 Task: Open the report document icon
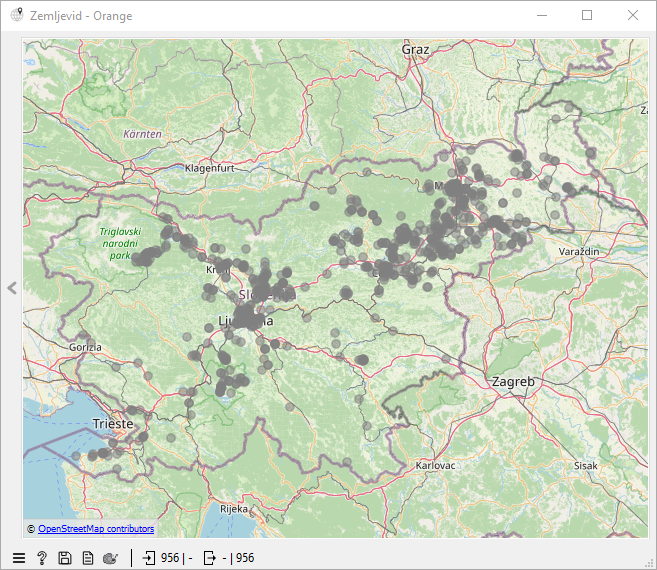pos(88,558)
